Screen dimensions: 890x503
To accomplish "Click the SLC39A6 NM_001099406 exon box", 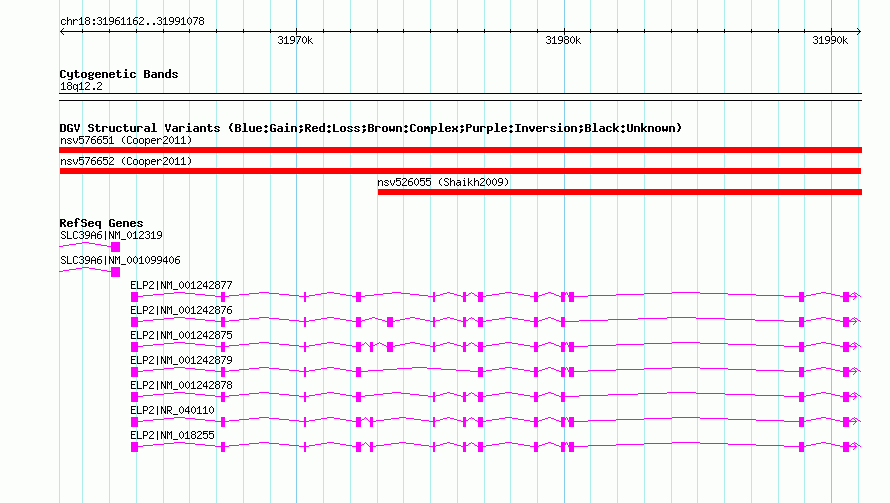I will [x=115, y=272].
